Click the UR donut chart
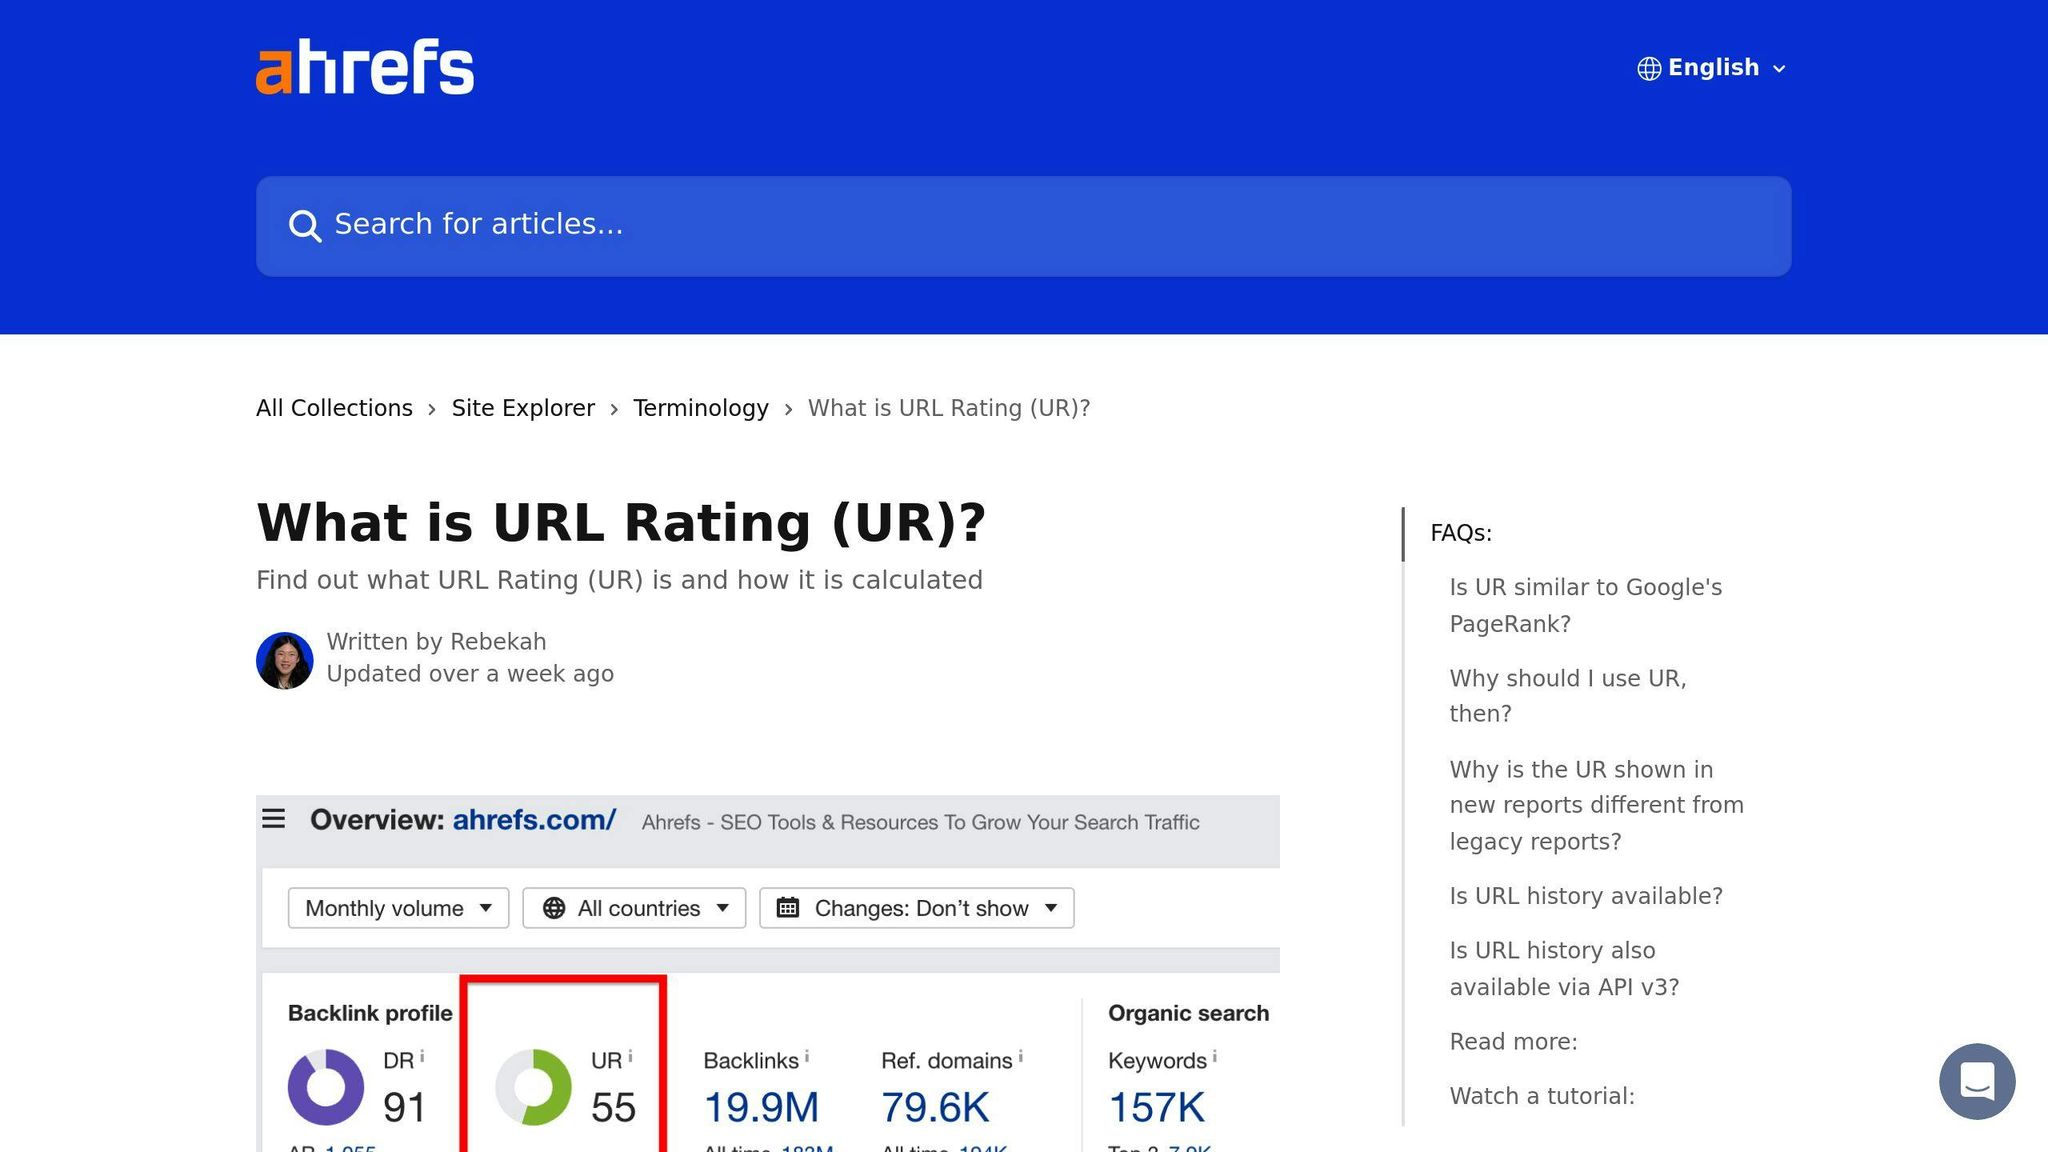The height and width of the screenshot is (1152, 2048). point(534,1087)
